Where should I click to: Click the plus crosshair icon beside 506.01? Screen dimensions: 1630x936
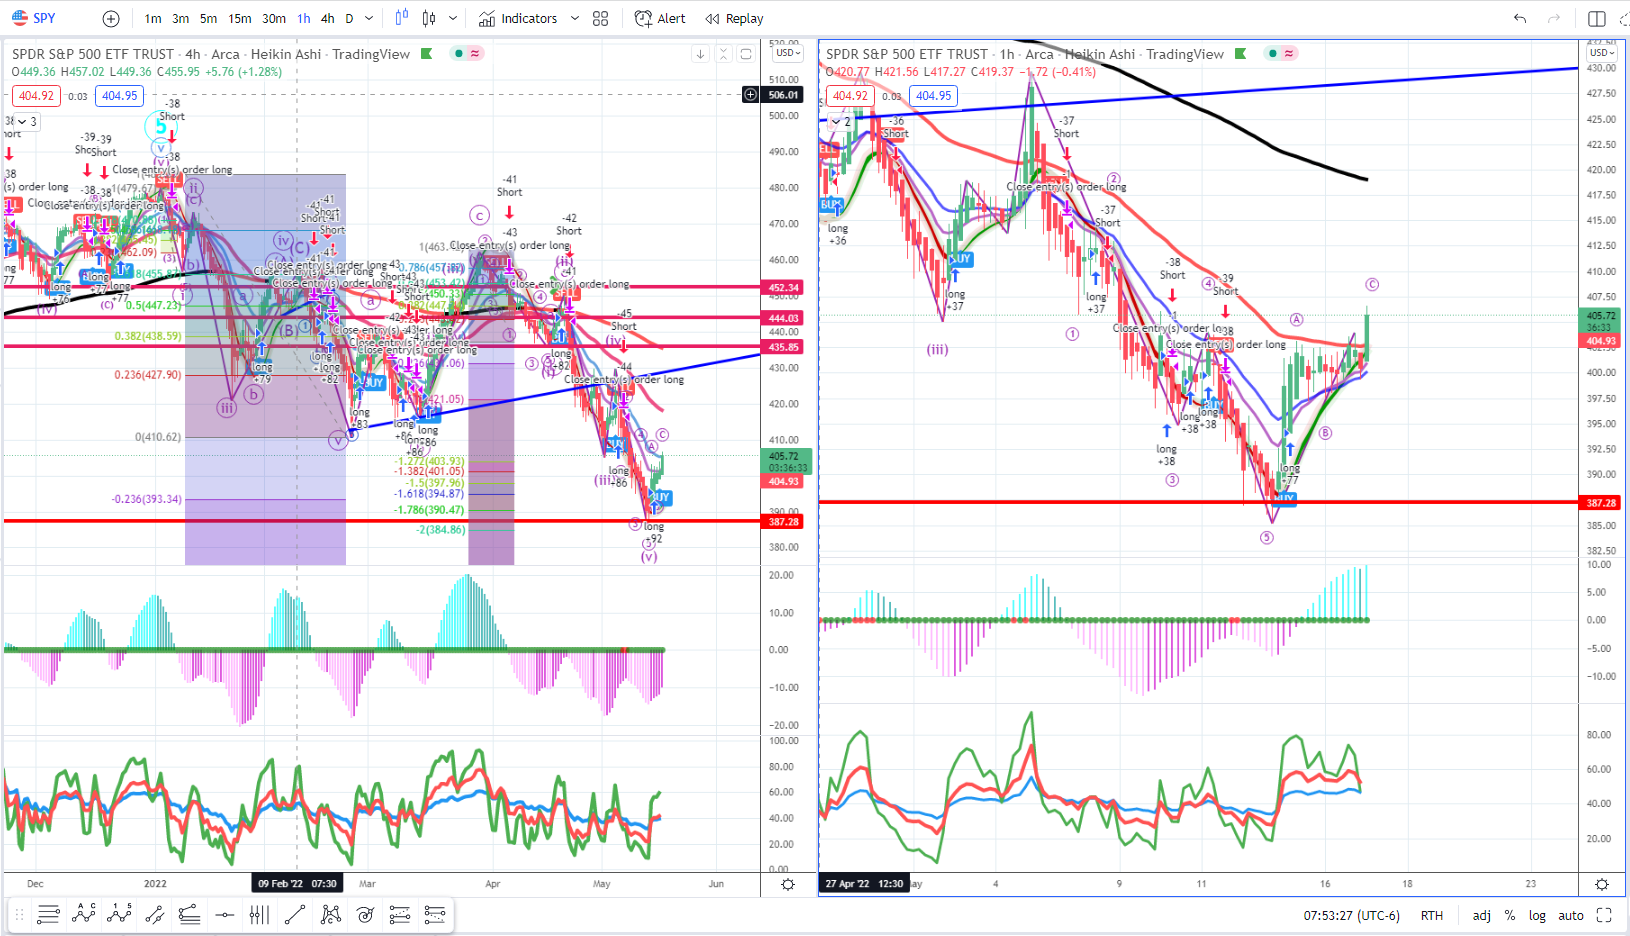[750, 95]
